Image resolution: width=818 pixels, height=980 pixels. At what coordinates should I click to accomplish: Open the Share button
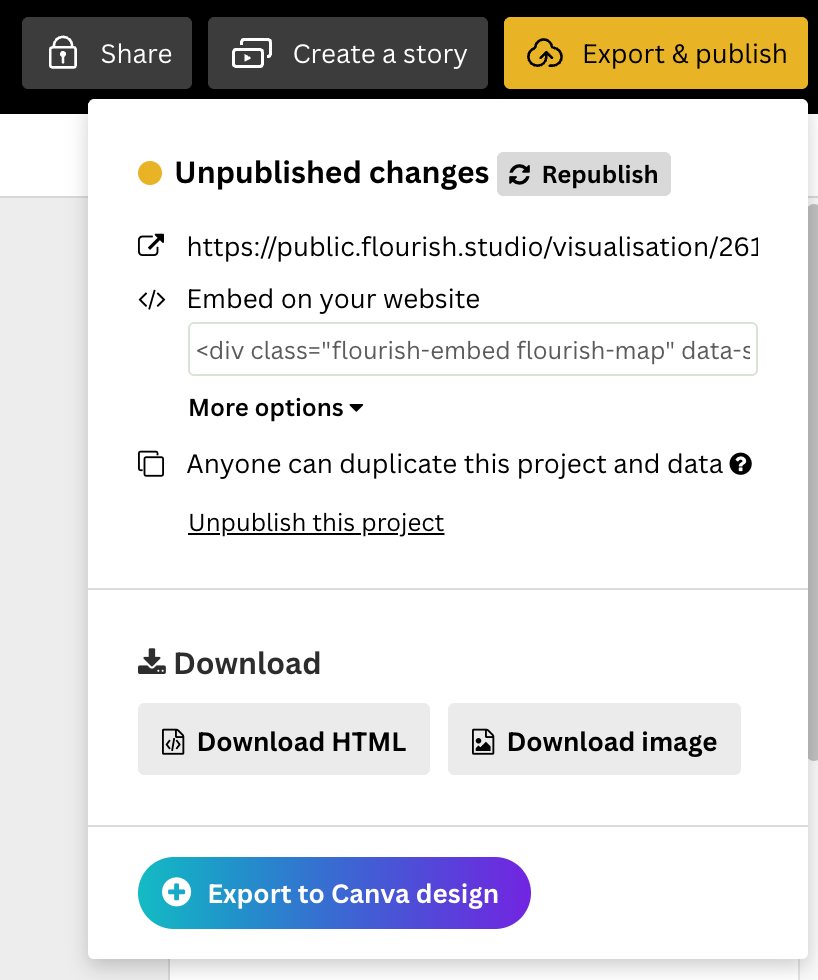(107, 54)
